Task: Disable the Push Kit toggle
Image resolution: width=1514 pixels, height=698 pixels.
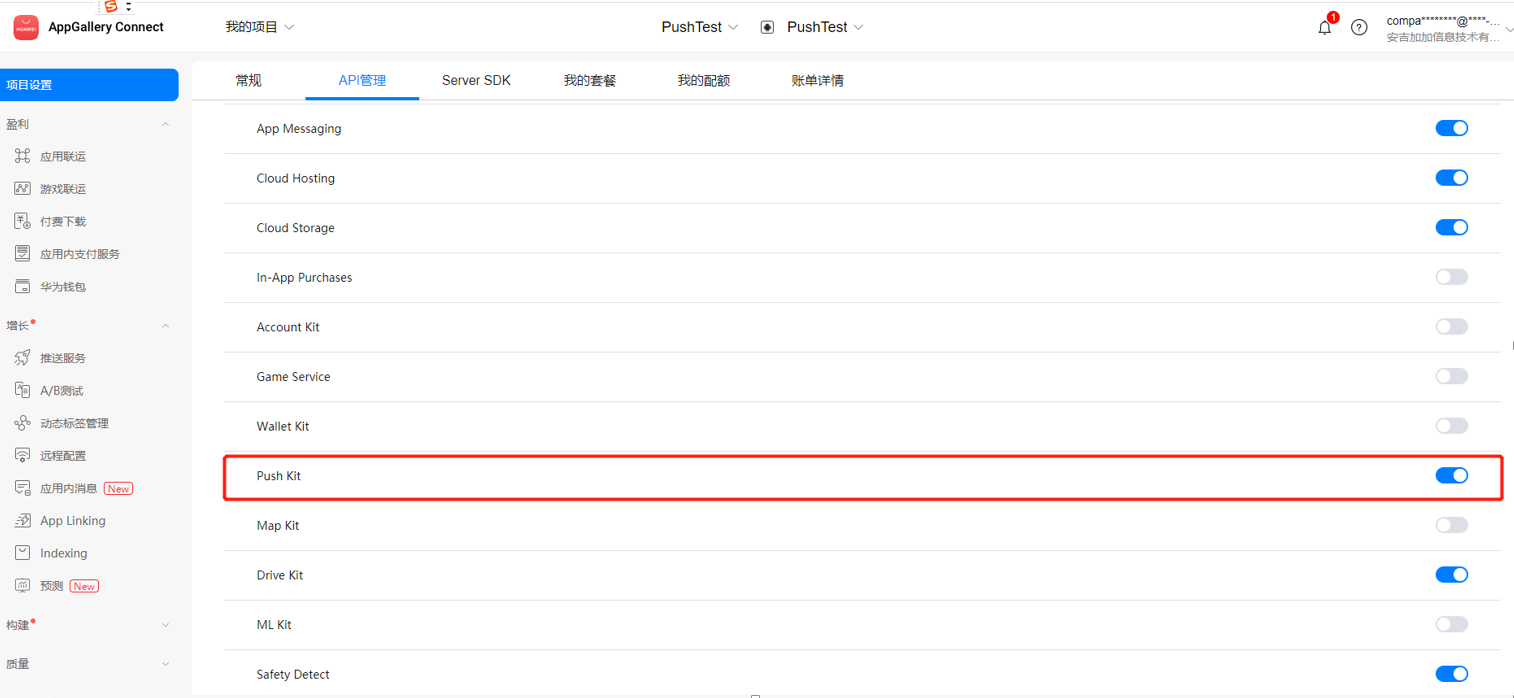Action: click(1451, 476)
